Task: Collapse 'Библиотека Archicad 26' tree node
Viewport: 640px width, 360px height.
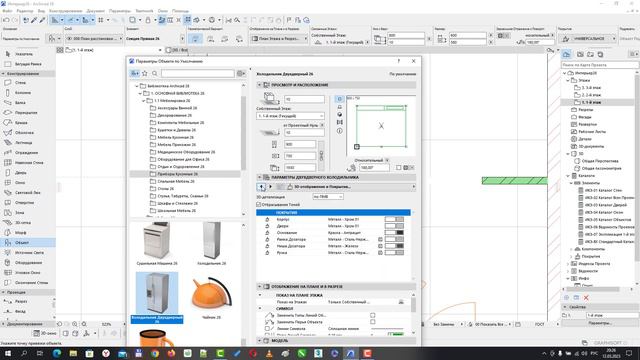Action: pos(137,86)
